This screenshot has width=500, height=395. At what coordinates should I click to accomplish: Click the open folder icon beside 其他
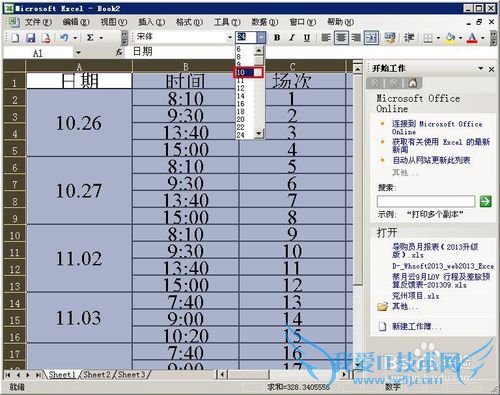[x=383, y=306]
